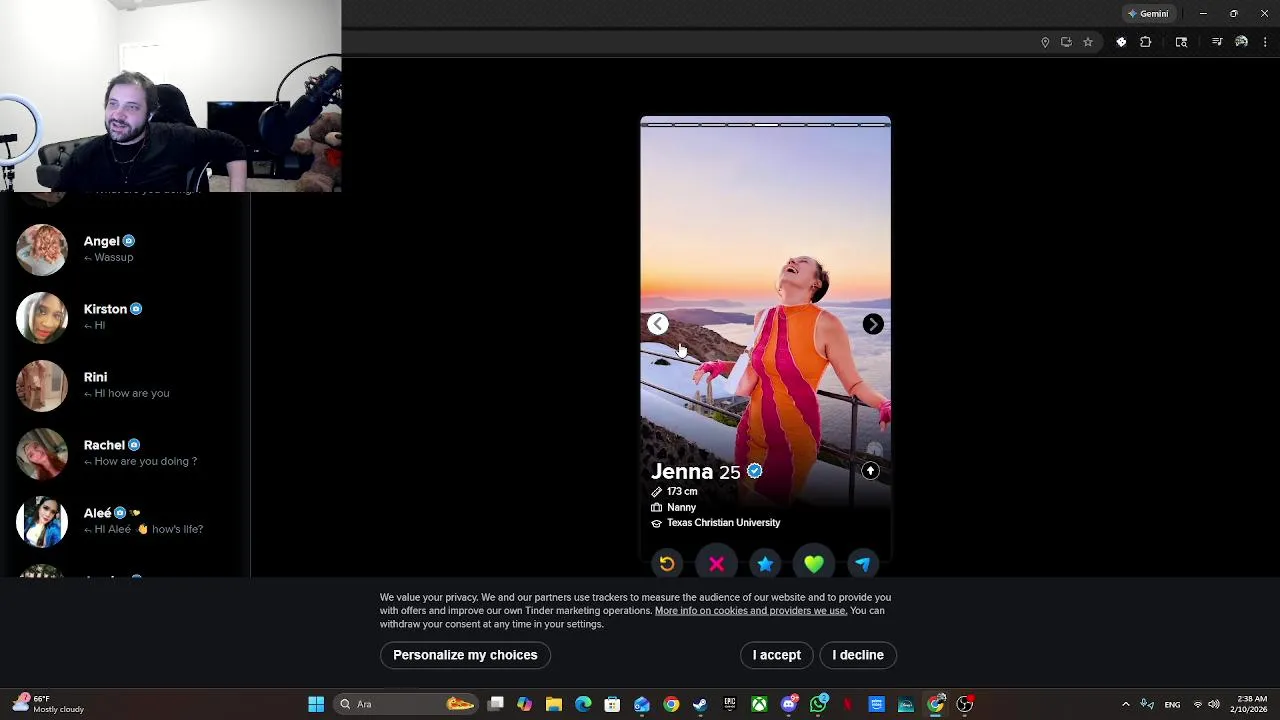Click 173 cm height text

click(x=682, y=492)
